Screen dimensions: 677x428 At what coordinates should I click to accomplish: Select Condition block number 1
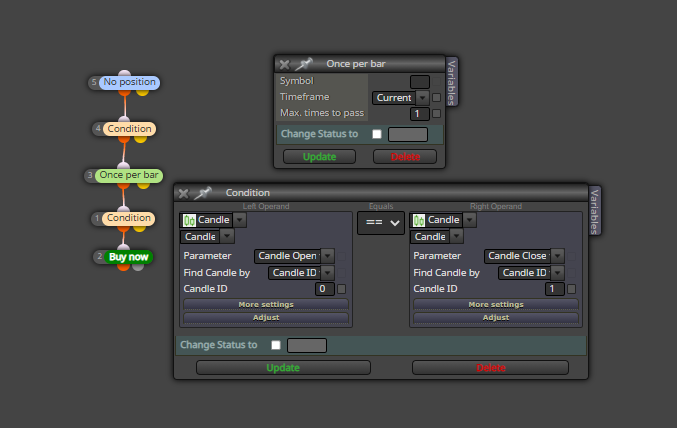pyautogui.click(x=129, y=218)
